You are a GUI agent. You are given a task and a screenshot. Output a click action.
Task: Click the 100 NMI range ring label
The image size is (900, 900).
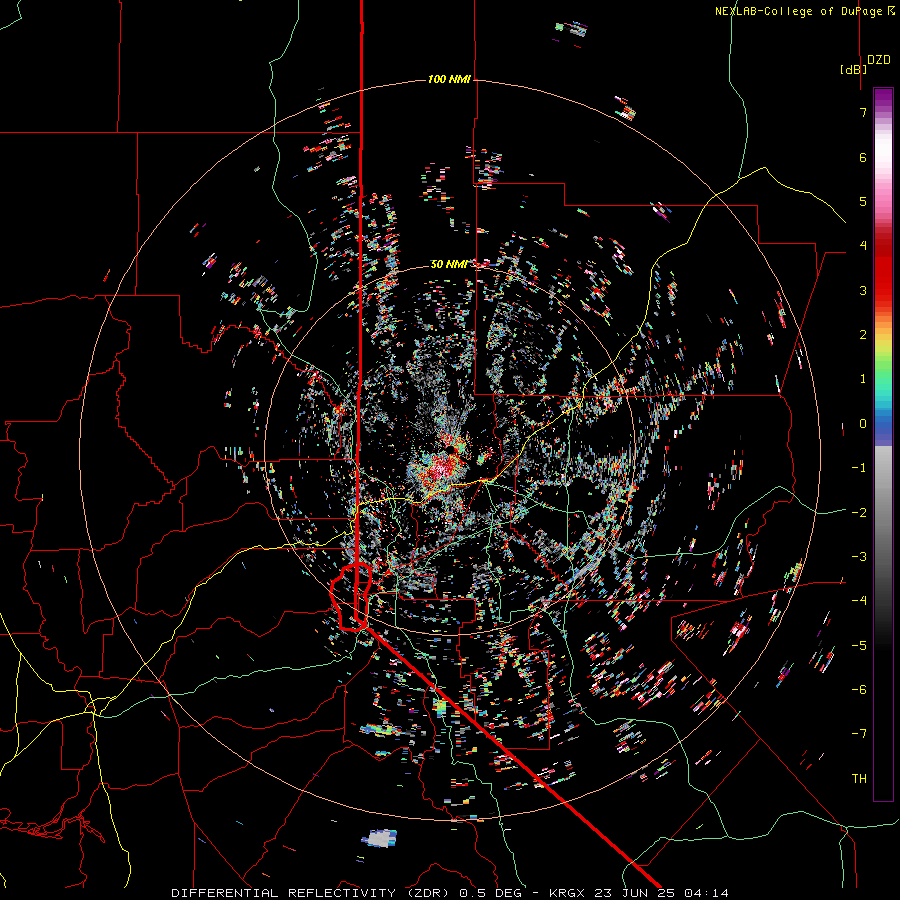[449, 79]
